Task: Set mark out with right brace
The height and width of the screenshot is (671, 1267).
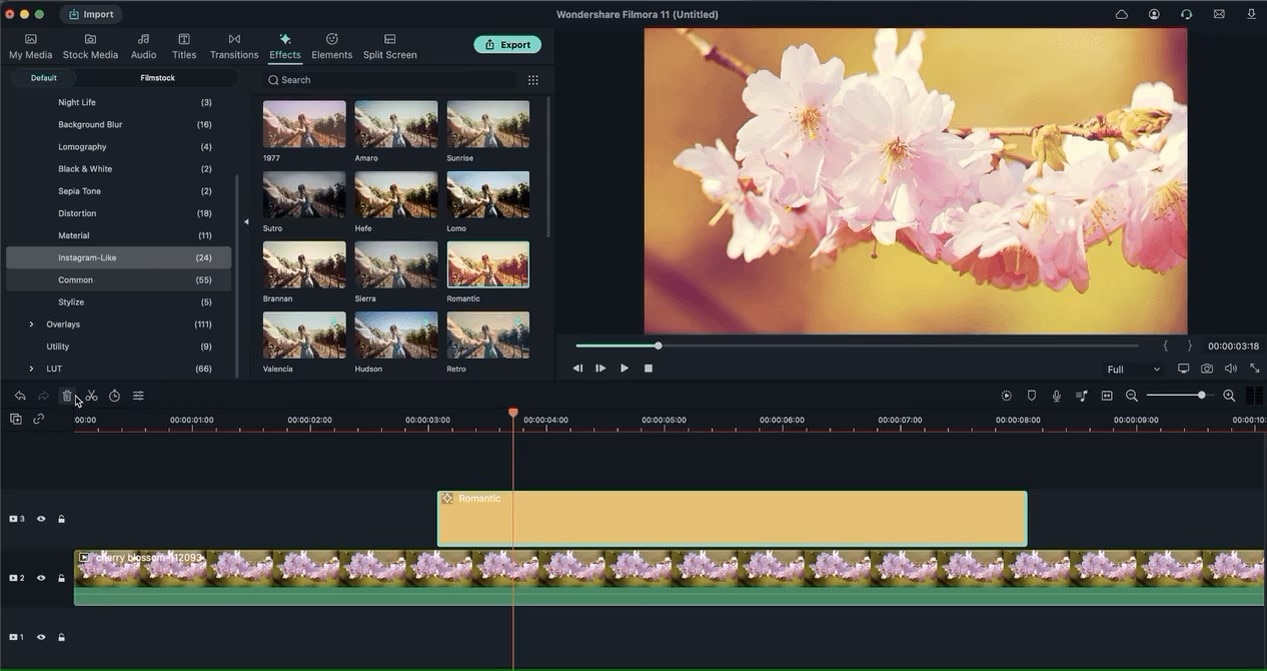Action: (x=1189, y=346)
